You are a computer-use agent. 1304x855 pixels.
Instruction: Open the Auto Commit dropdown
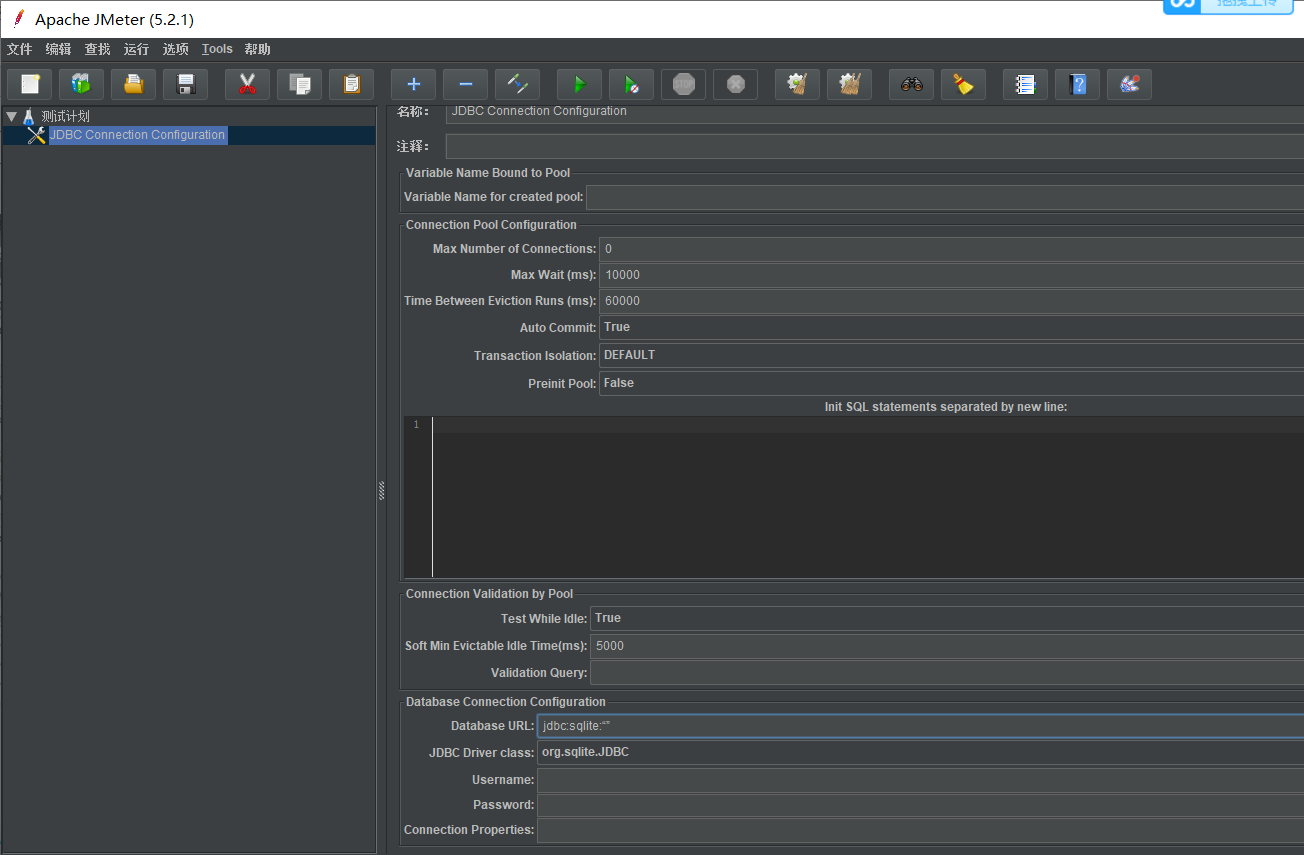tap(951, 327)
